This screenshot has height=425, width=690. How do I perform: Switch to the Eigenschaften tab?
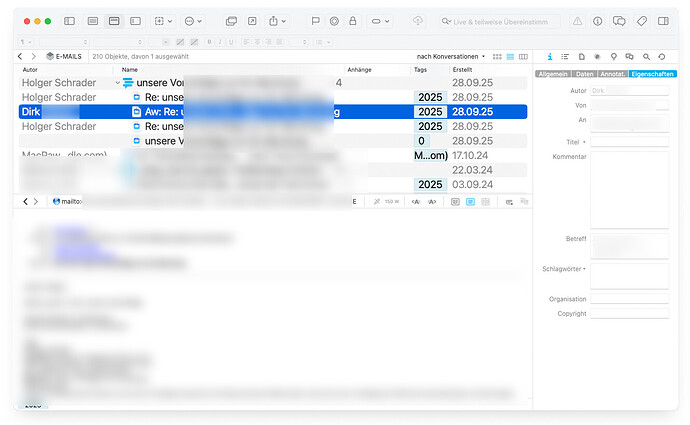pos(653,74)
